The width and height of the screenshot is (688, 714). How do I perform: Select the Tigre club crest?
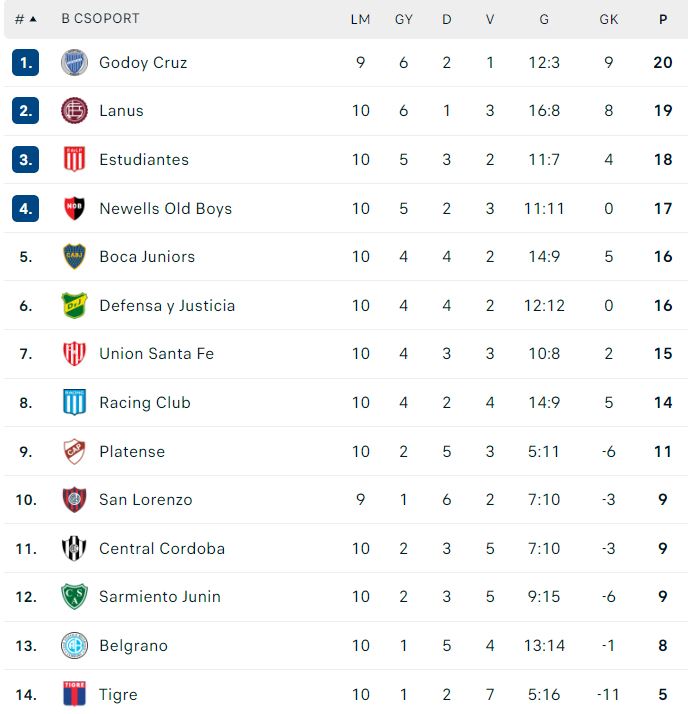74,694
